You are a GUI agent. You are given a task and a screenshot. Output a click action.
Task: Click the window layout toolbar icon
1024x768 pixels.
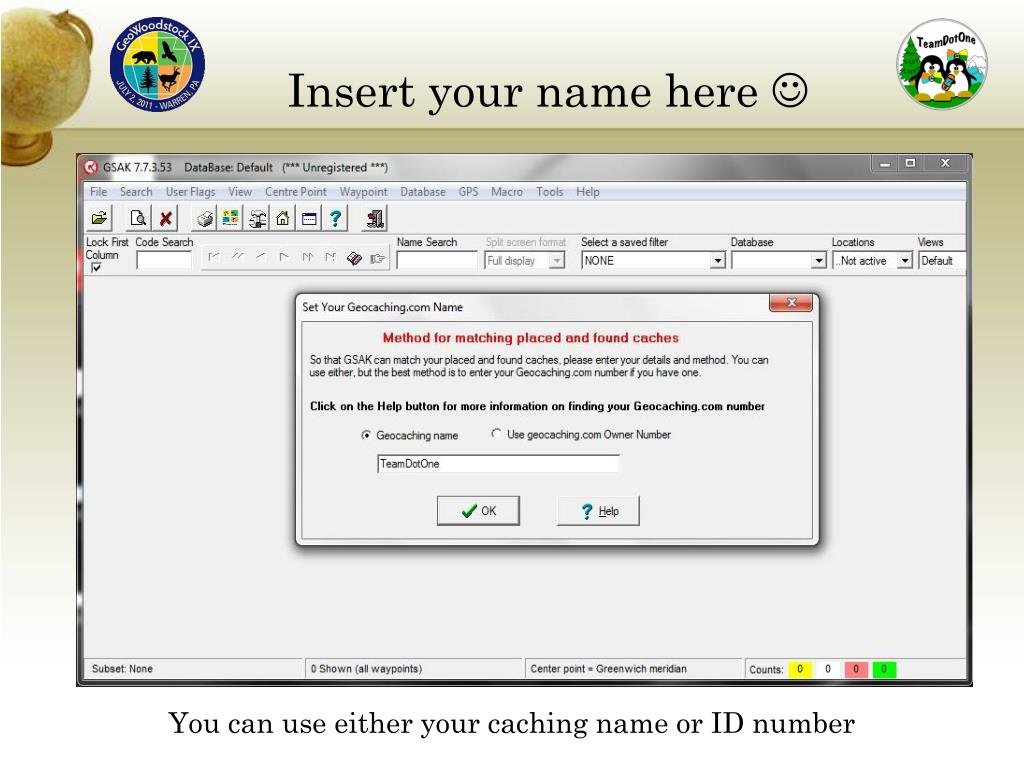(309, 218)
